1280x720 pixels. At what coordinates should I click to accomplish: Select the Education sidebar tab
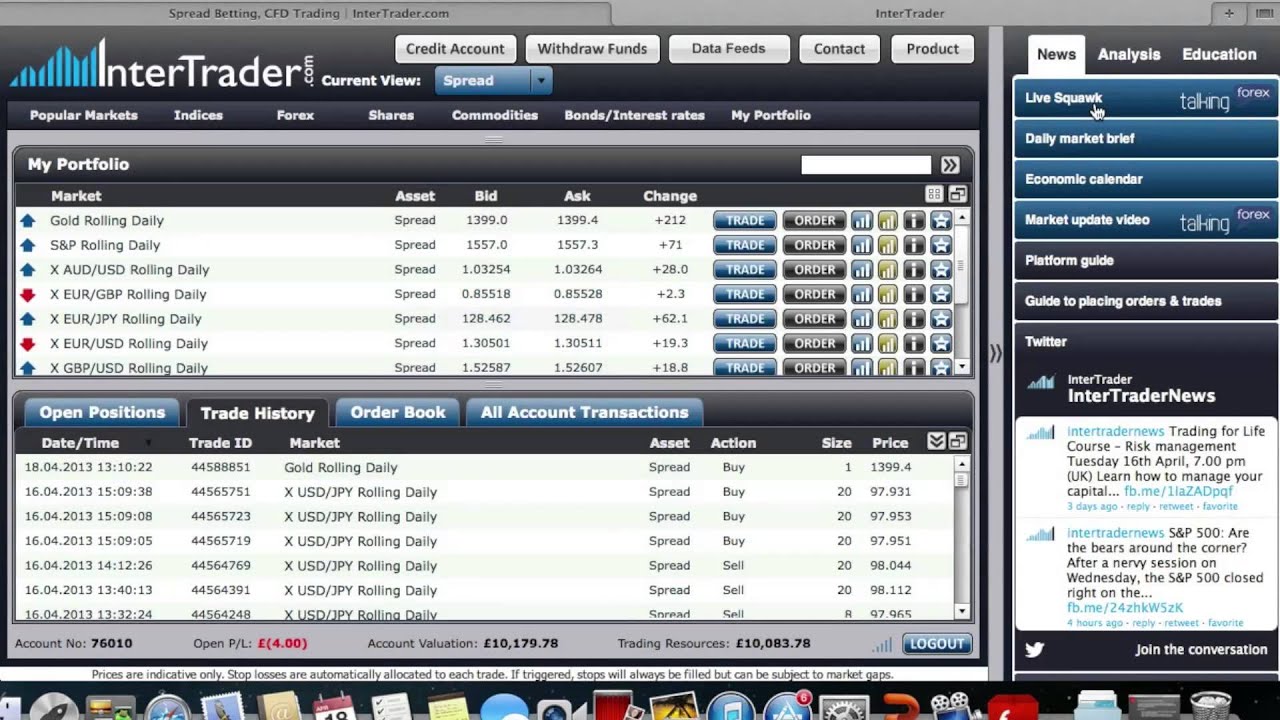(x=1219, y=55)
